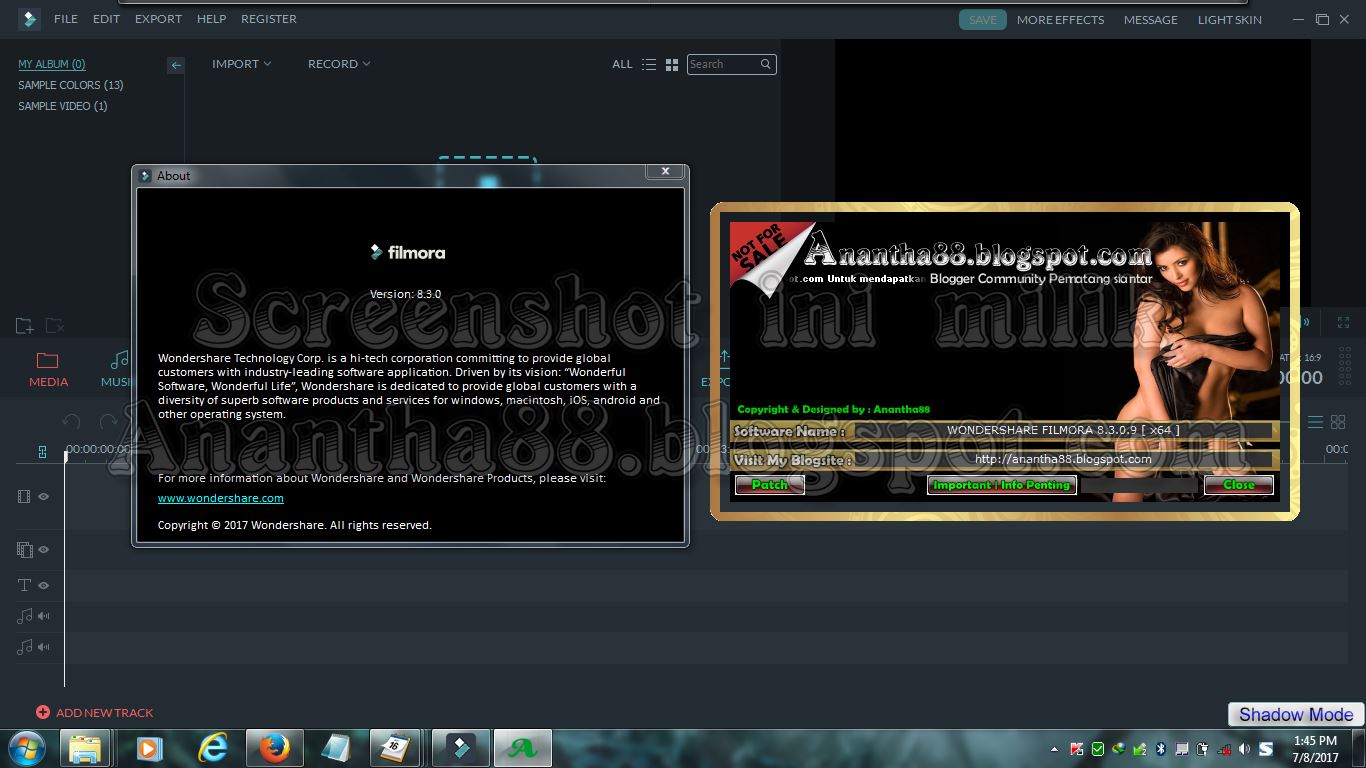Open Internet Explorer from taskbar
Viewport: 1366px width, 768px height.
212,748
